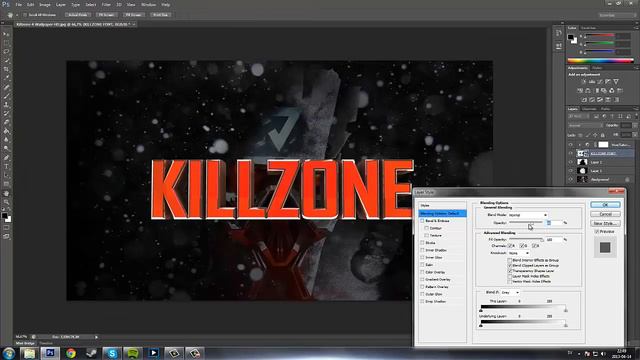Open the Blend If dropdown
This screenshot has height=360, width=640.
(510, 292)
